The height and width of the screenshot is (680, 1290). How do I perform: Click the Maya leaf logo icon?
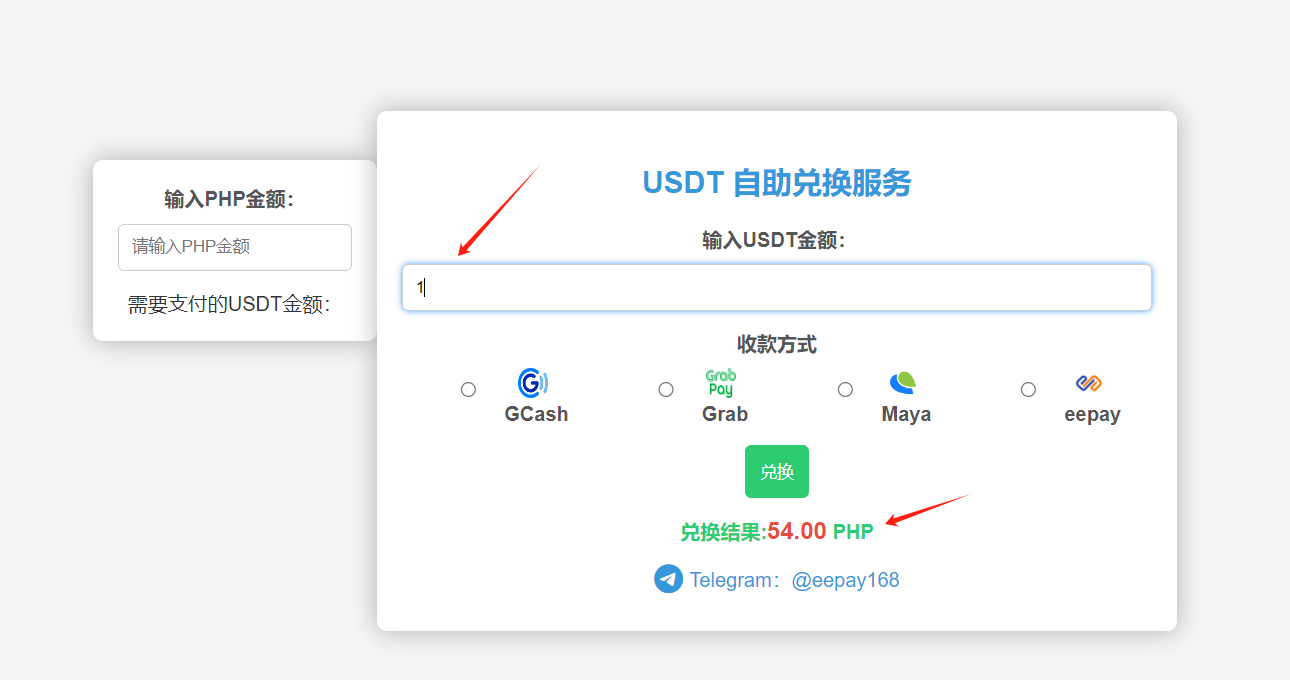pyautogui.click(x=903, y=383)
